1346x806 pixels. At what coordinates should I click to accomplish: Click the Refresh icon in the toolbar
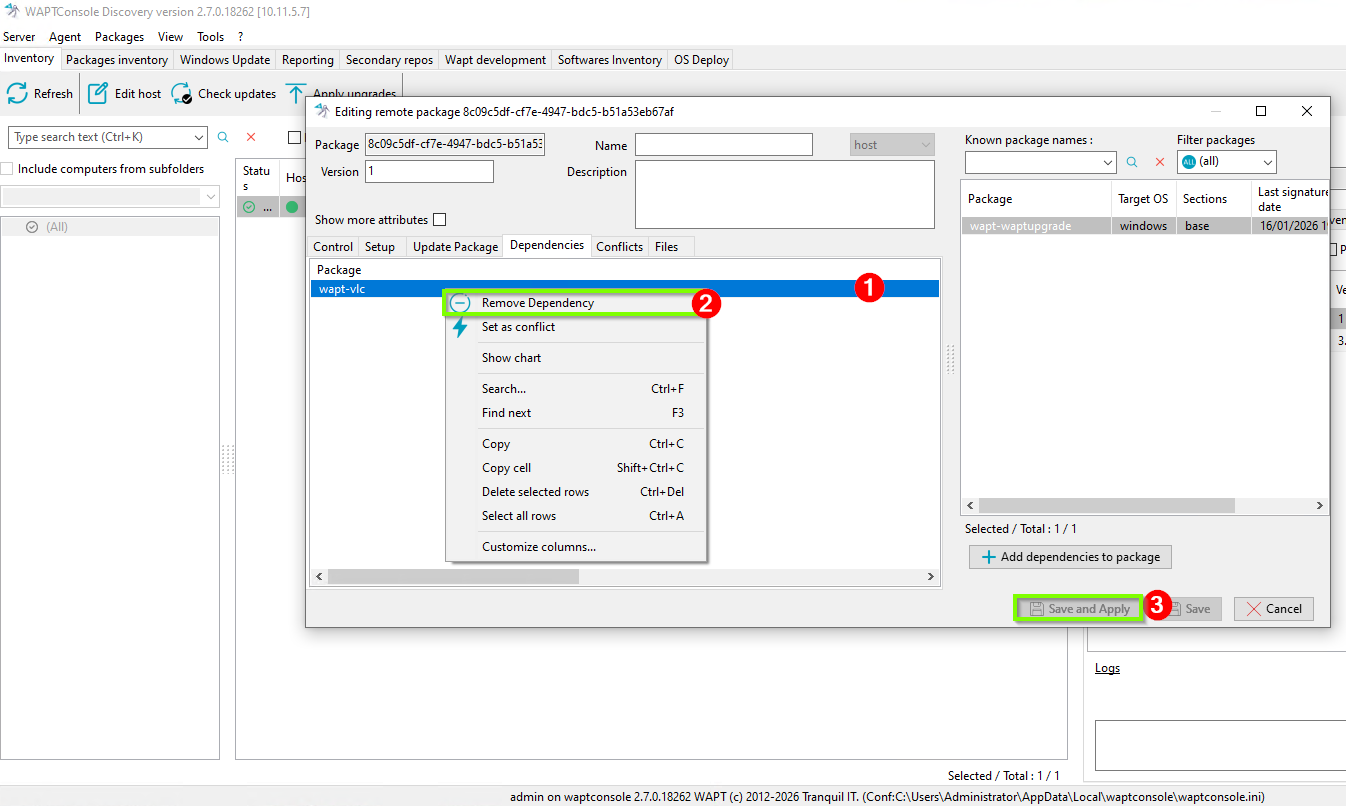(17, 94)
